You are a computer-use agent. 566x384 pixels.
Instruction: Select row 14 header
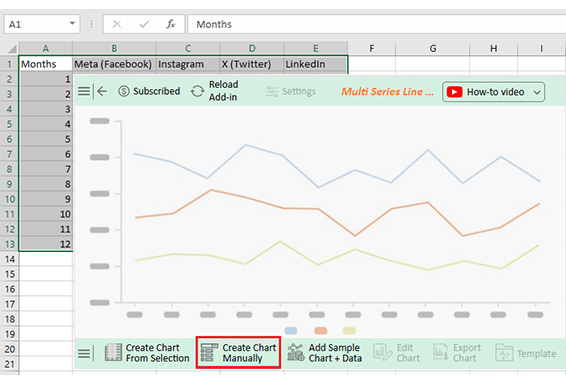(x=9, y=259)
